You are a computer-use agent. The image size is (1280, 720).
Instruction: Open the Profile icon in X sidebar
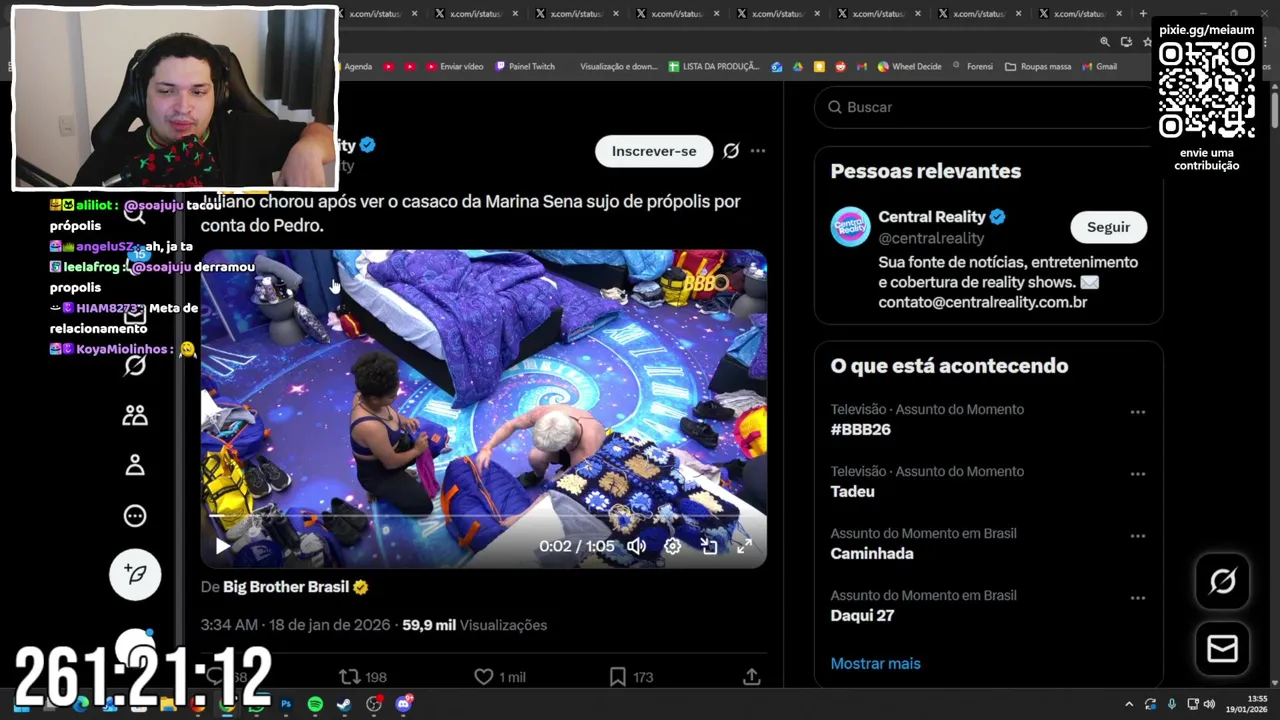(x=135, y=465)
